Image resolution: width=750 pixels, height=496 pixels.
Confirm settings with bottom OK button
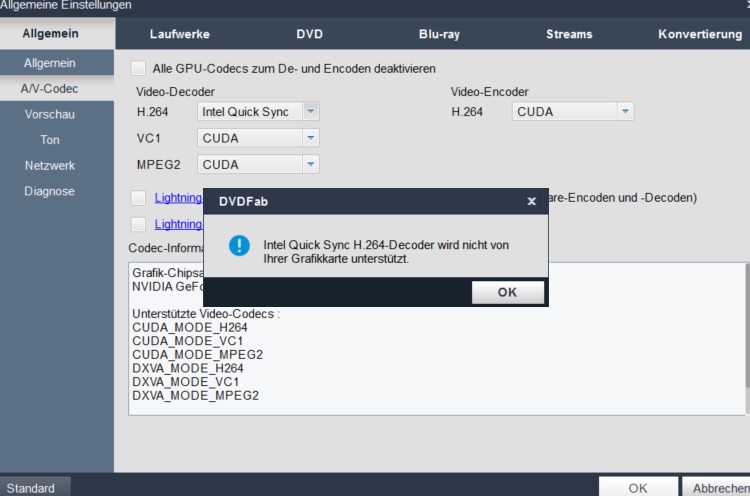click(x=638, y=487)
